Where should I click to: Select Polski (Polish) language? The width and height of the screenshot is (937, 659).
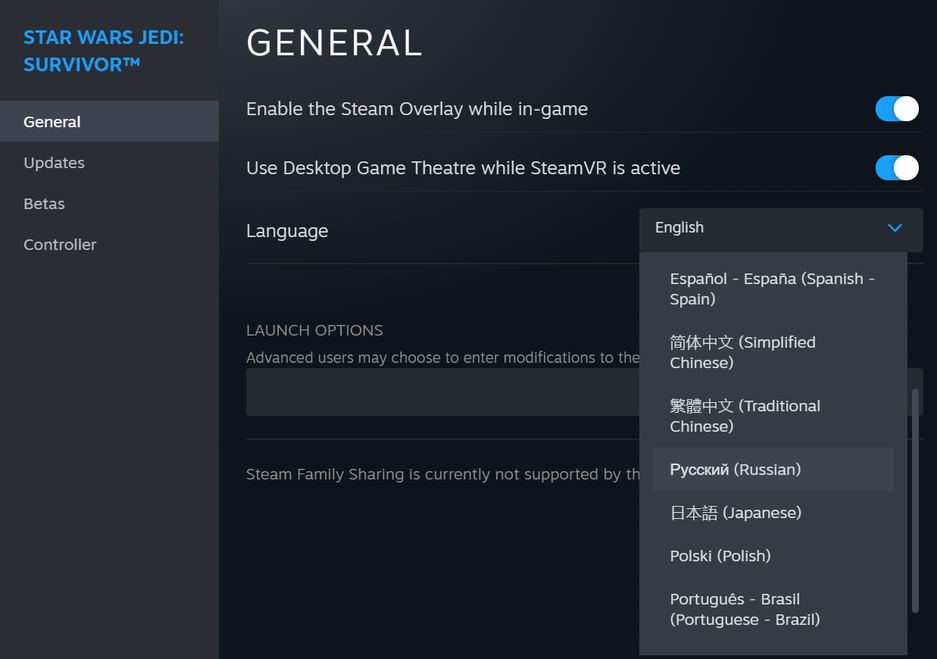(773, 556)
